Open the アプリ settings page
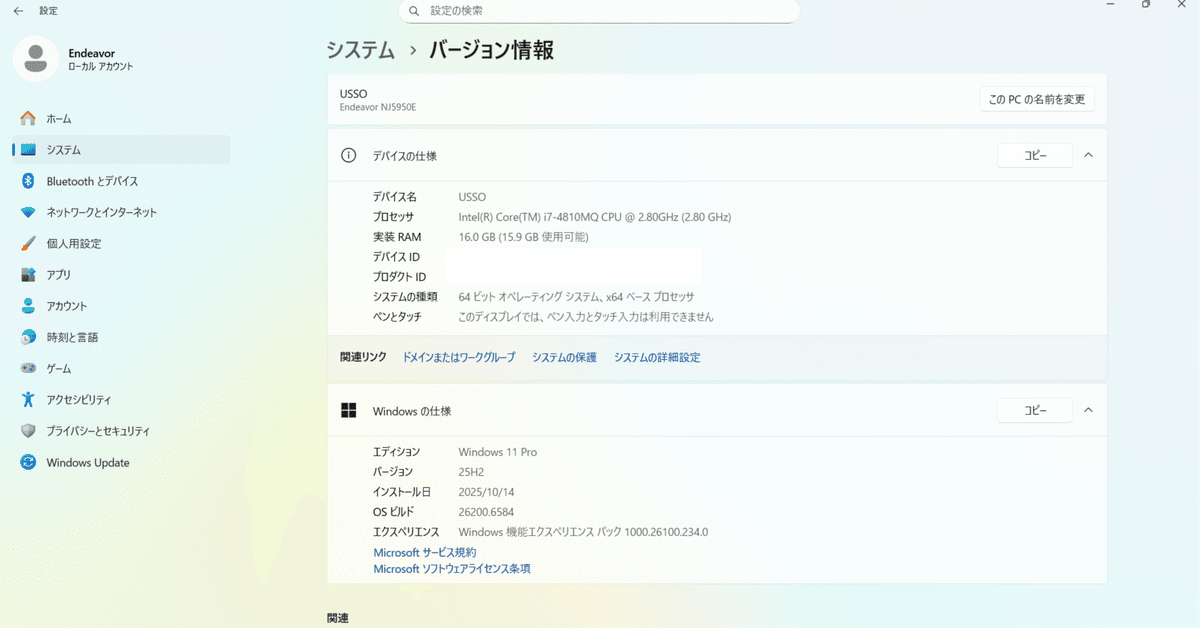The width and height of the screenshot is (1200, 628). (x=60, y=274)
